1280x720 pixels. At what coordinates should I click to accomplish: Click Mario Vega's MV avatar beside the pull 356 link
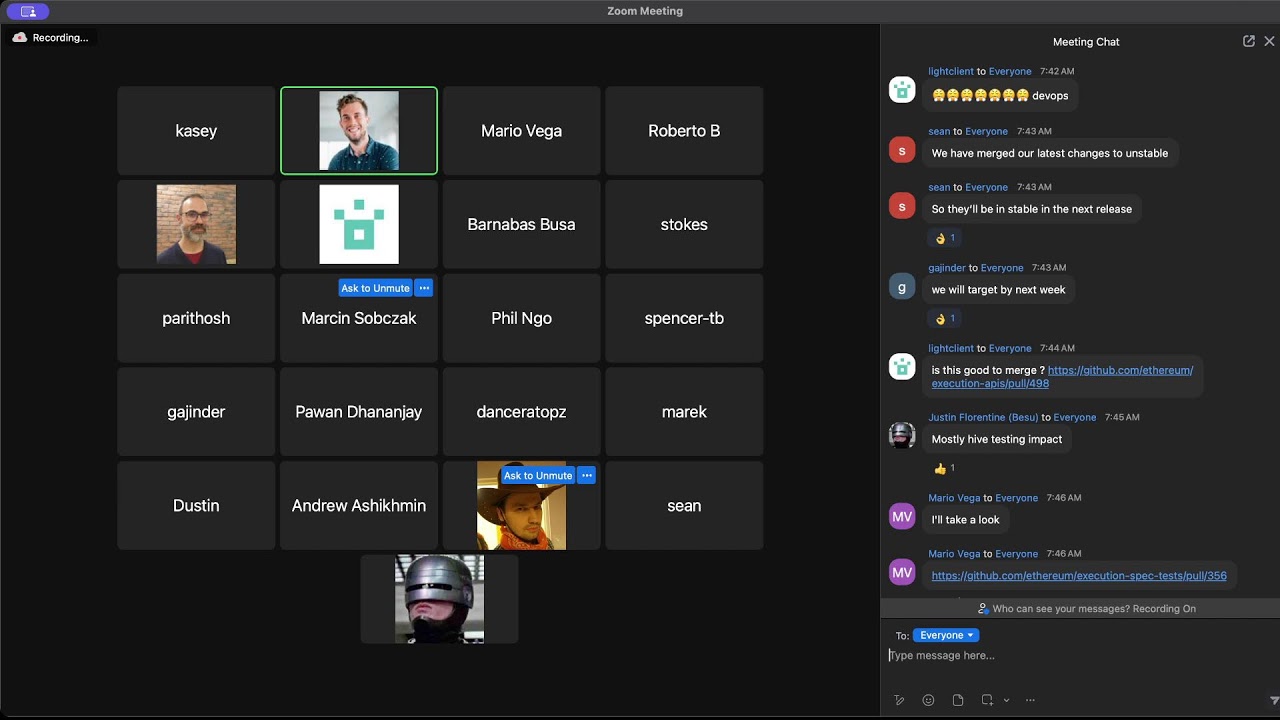tap(902, 573)
